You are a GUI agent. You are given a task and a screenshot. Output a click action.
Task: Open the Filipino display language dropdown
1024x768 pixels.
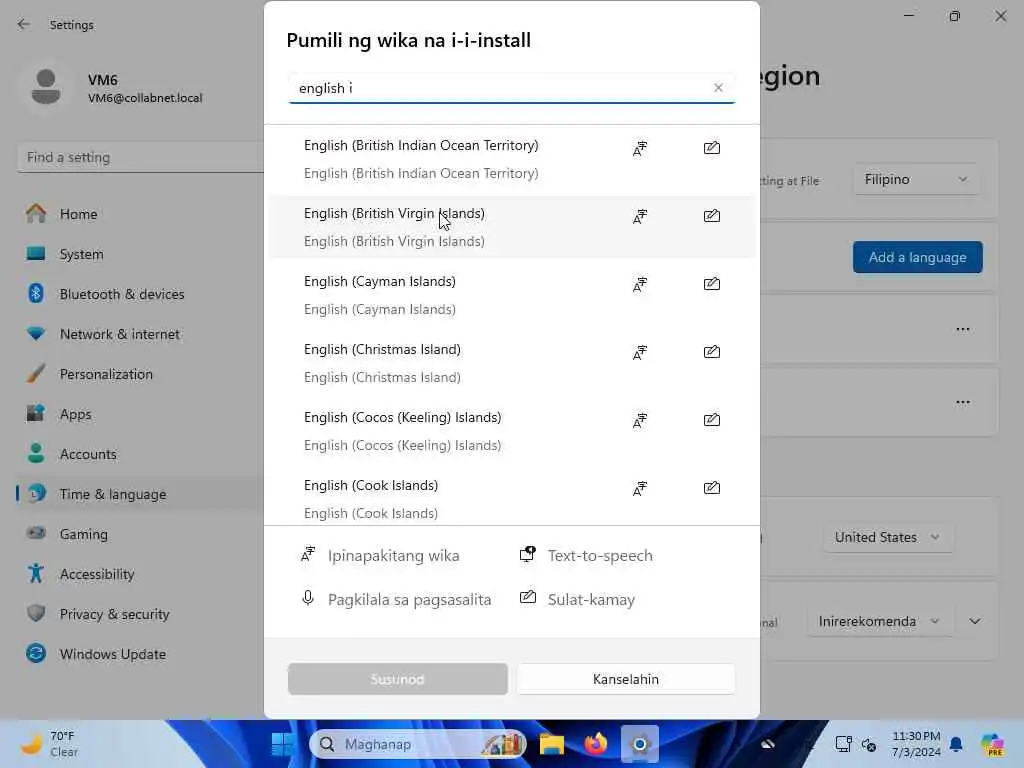pyautogui.click(x=916, y=179)
